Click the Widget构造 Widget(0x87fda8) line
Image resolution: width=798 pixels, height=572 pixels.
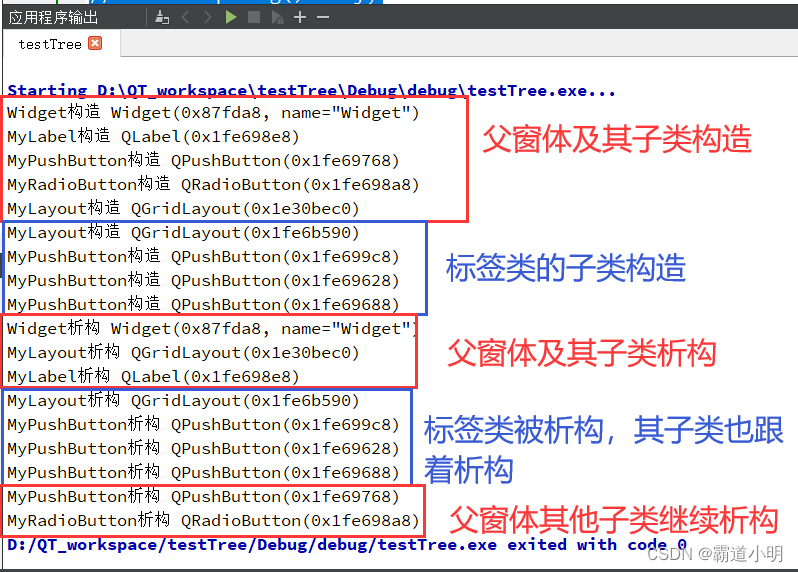pos(213,112)
